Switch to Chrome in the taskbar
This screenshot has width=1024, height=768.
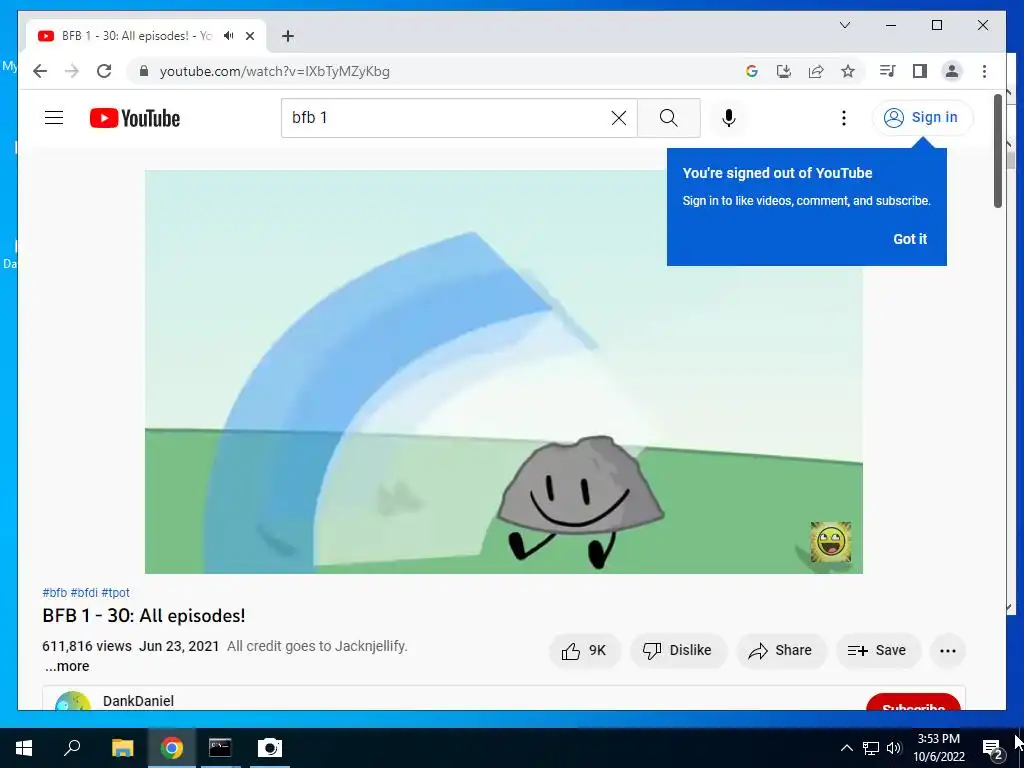[x=172, y=748]
